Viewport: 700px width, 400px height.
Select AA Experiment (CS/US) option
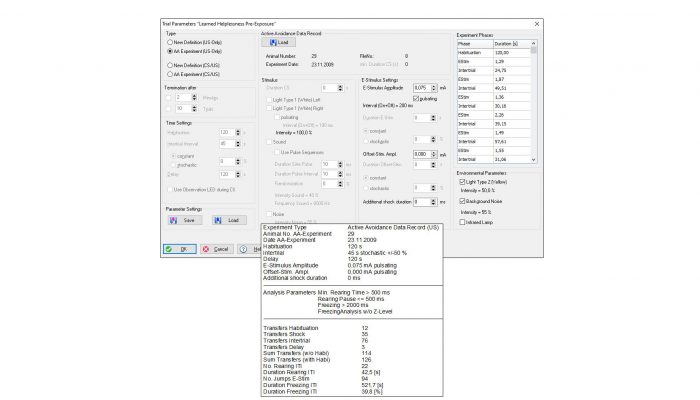[170, 73]
